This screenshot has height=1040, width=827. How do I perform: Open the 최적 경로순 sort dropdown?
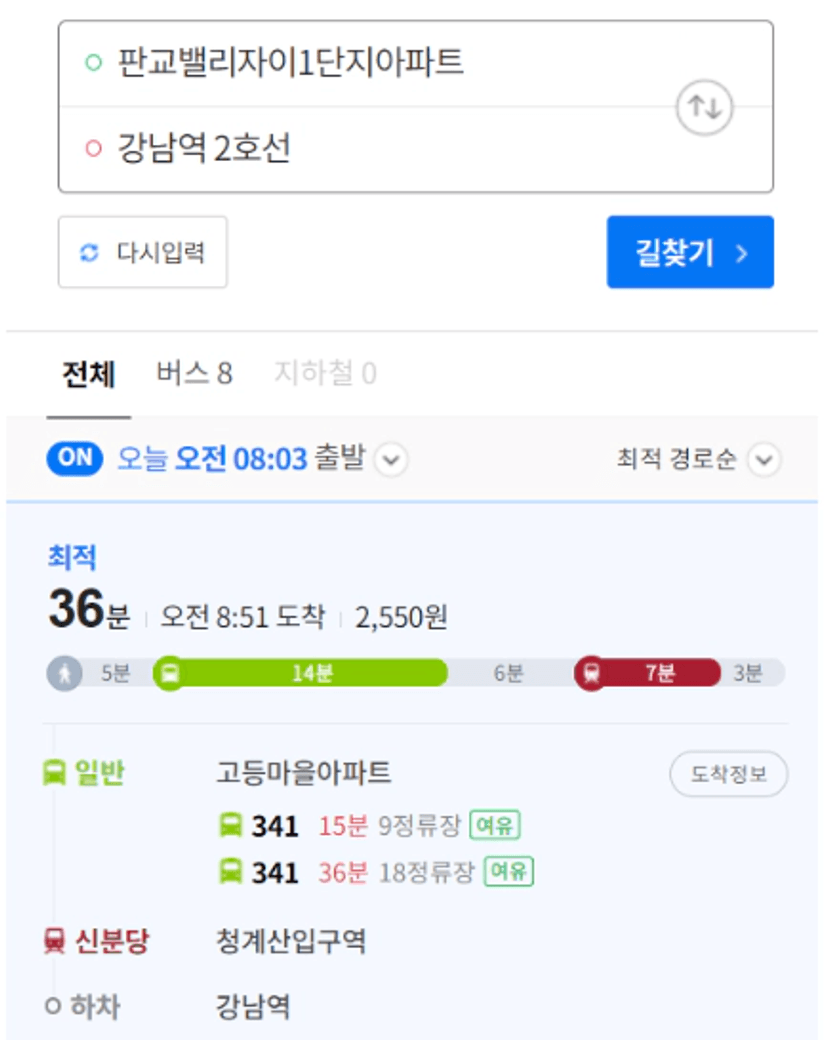pos(764,460)
